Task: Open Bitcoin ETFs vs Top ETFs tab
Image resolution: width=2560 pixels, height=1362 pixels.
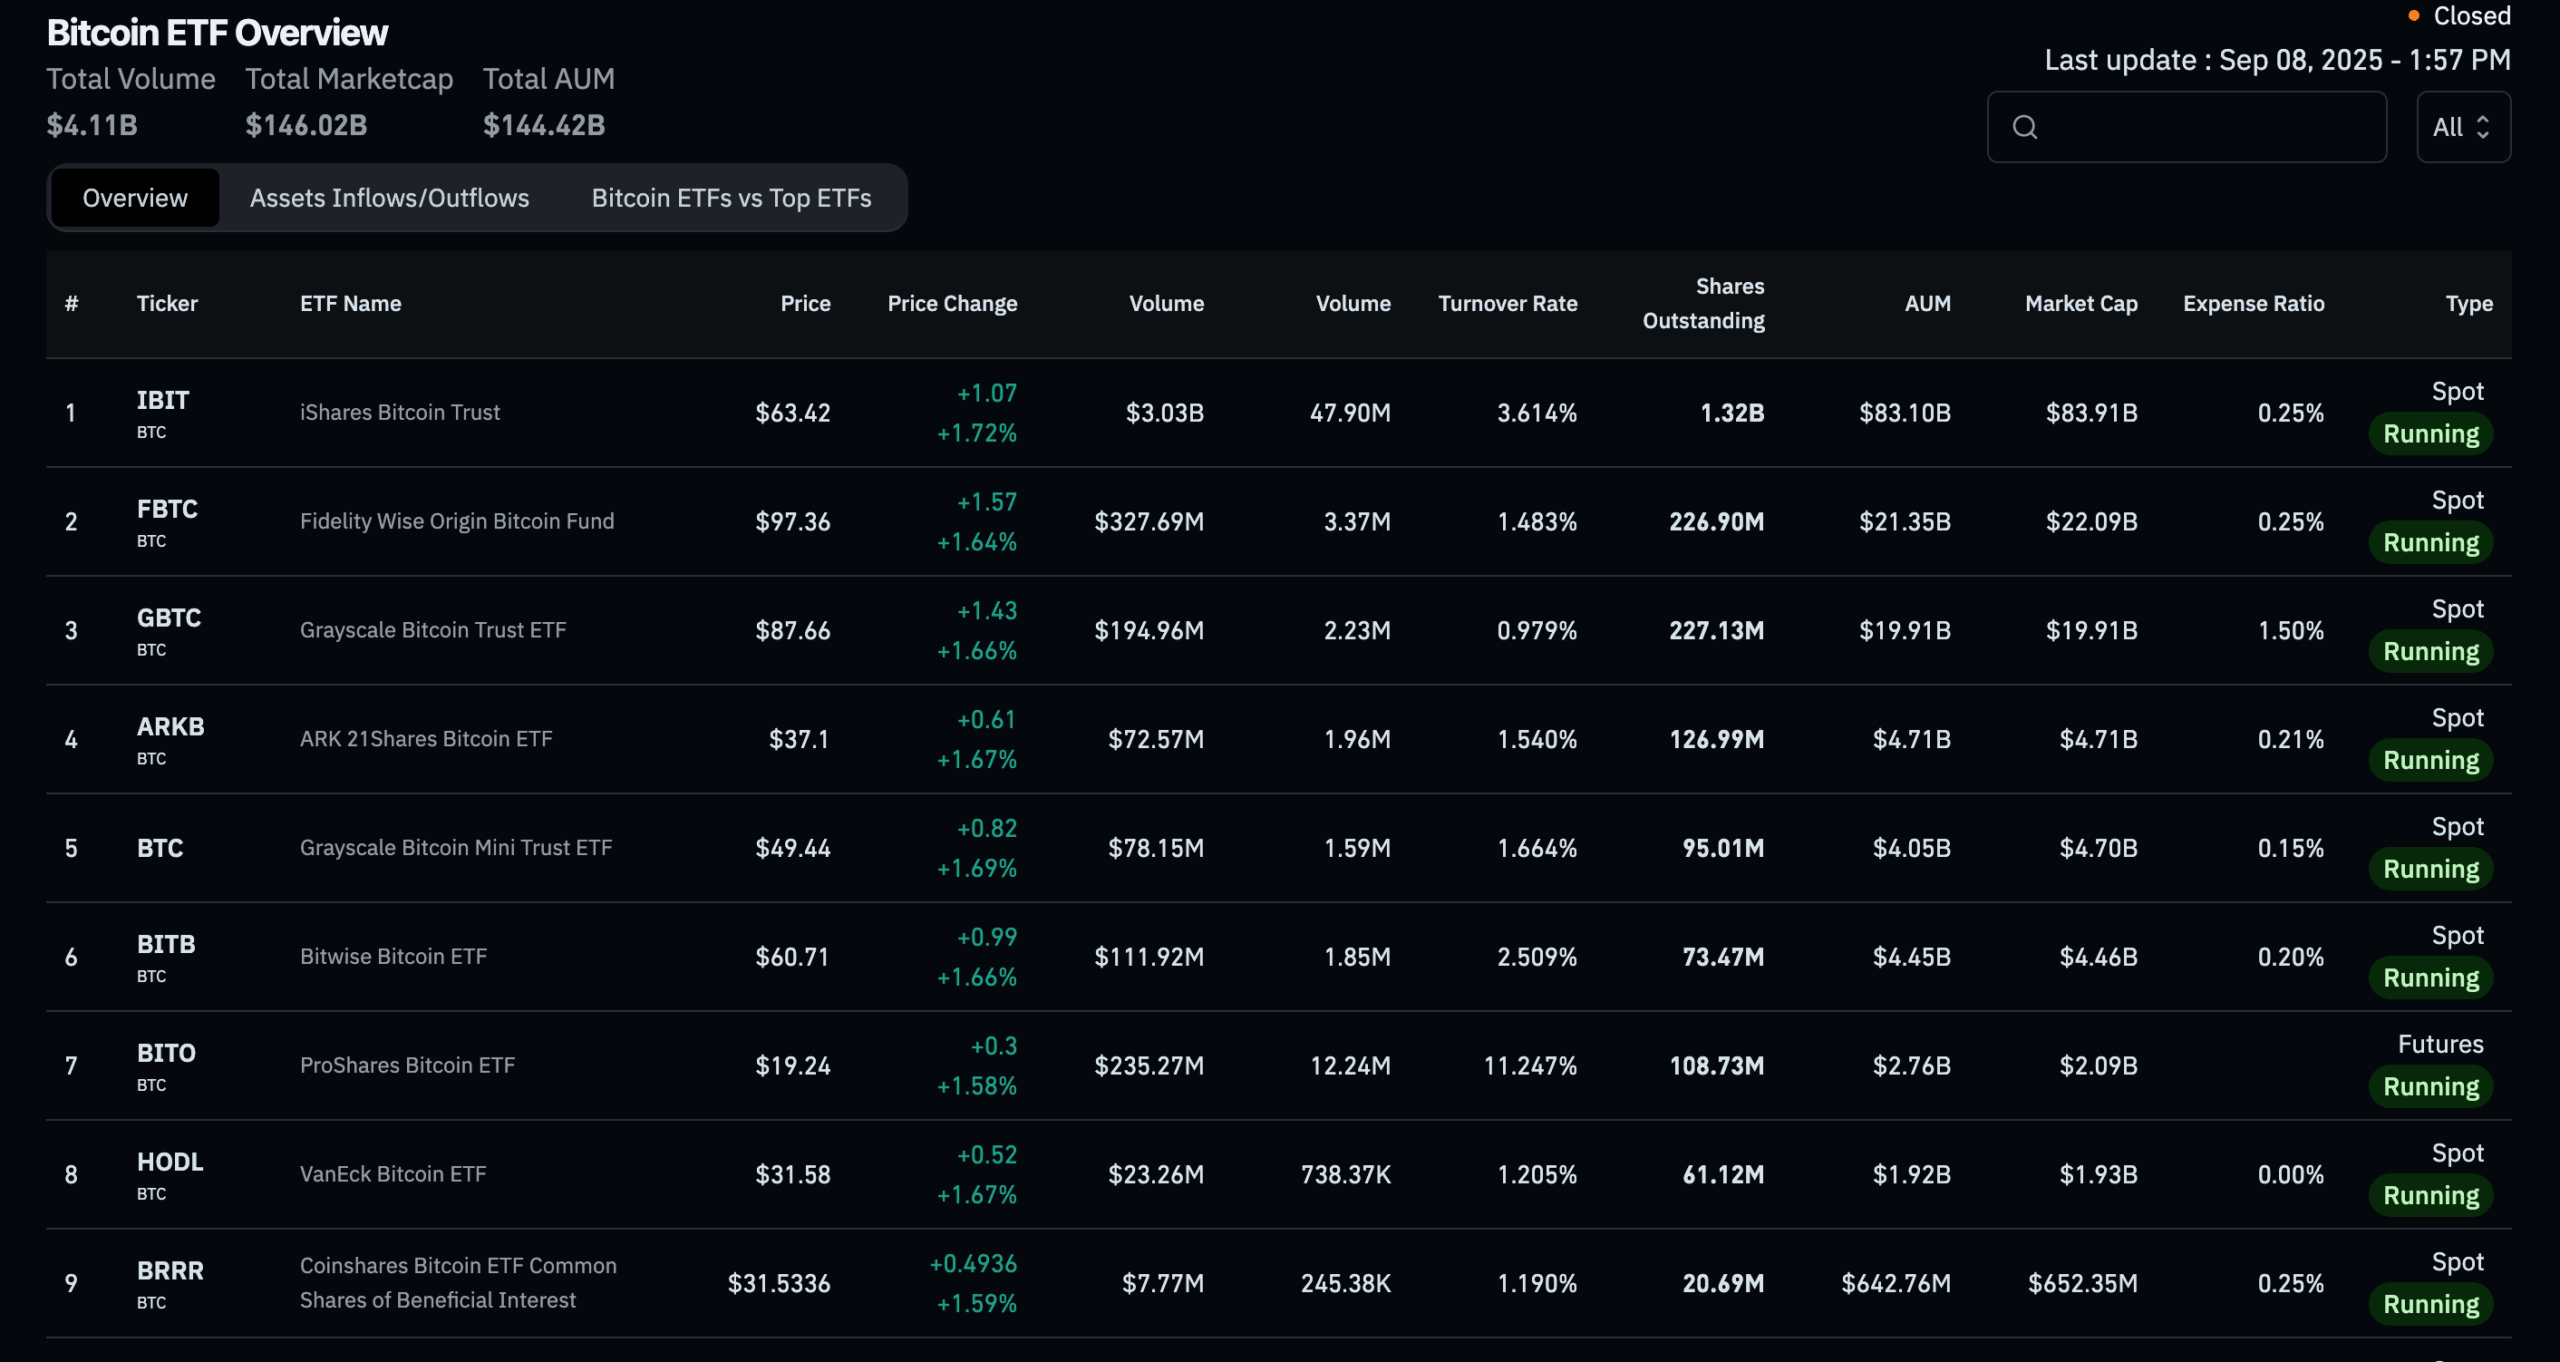Action: [731, 198]
